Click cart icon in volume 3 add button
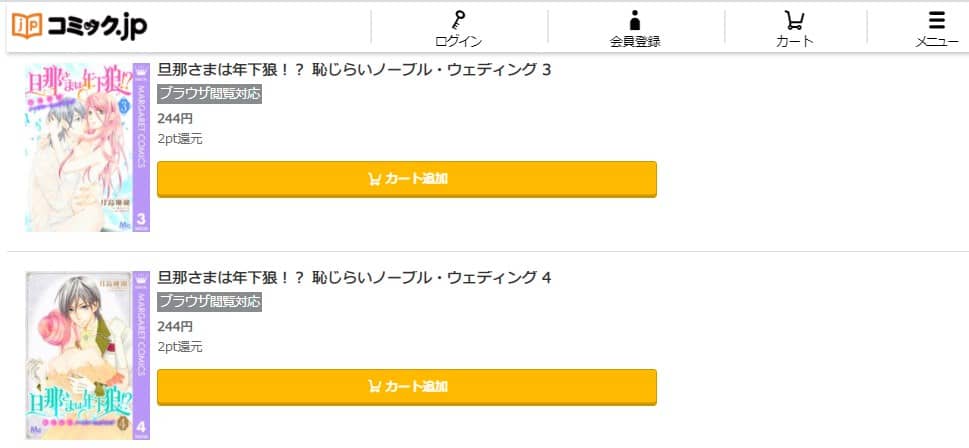This screenshot has width=969, height=448. 374,180
